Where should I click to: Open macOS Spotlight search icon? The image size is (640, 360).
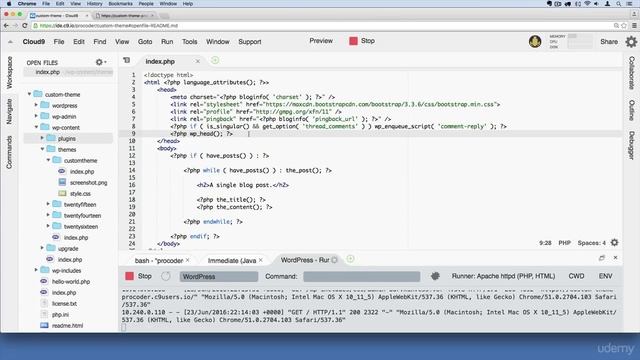tap(619, 4)
